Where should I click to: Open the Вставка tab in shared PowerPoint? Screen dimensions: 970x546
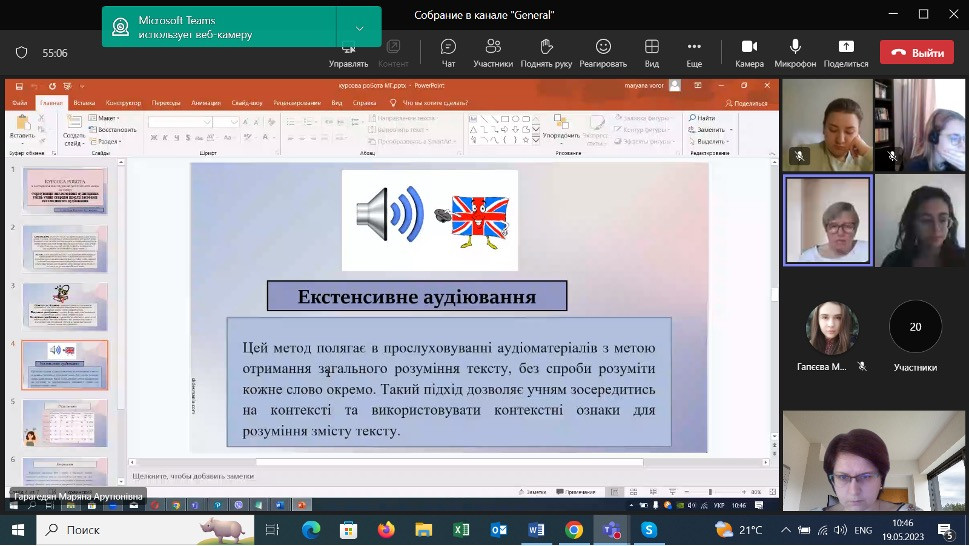click(x=84, y=103)
